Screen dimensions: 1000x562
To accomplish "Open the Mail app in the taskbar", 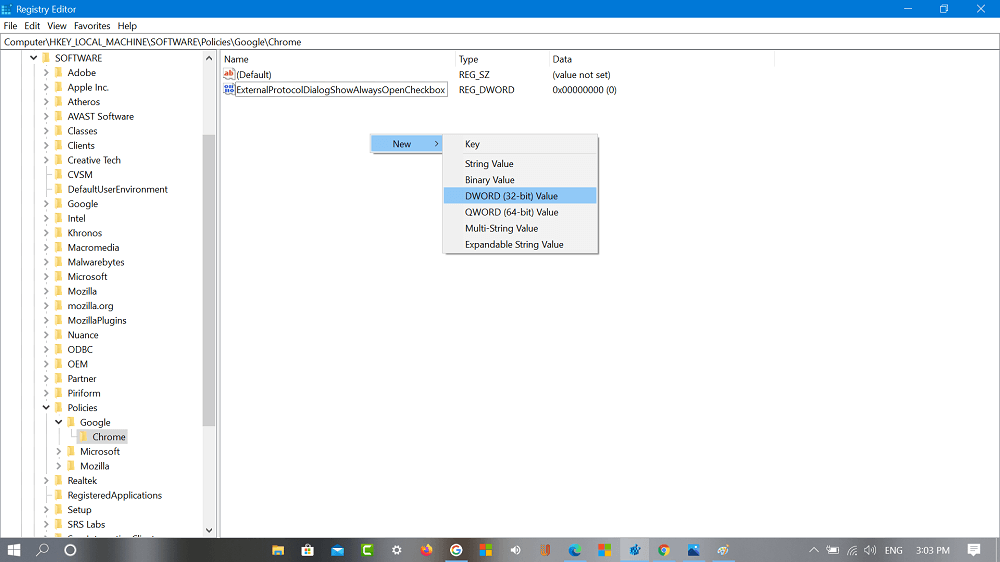I will [337, 550].
